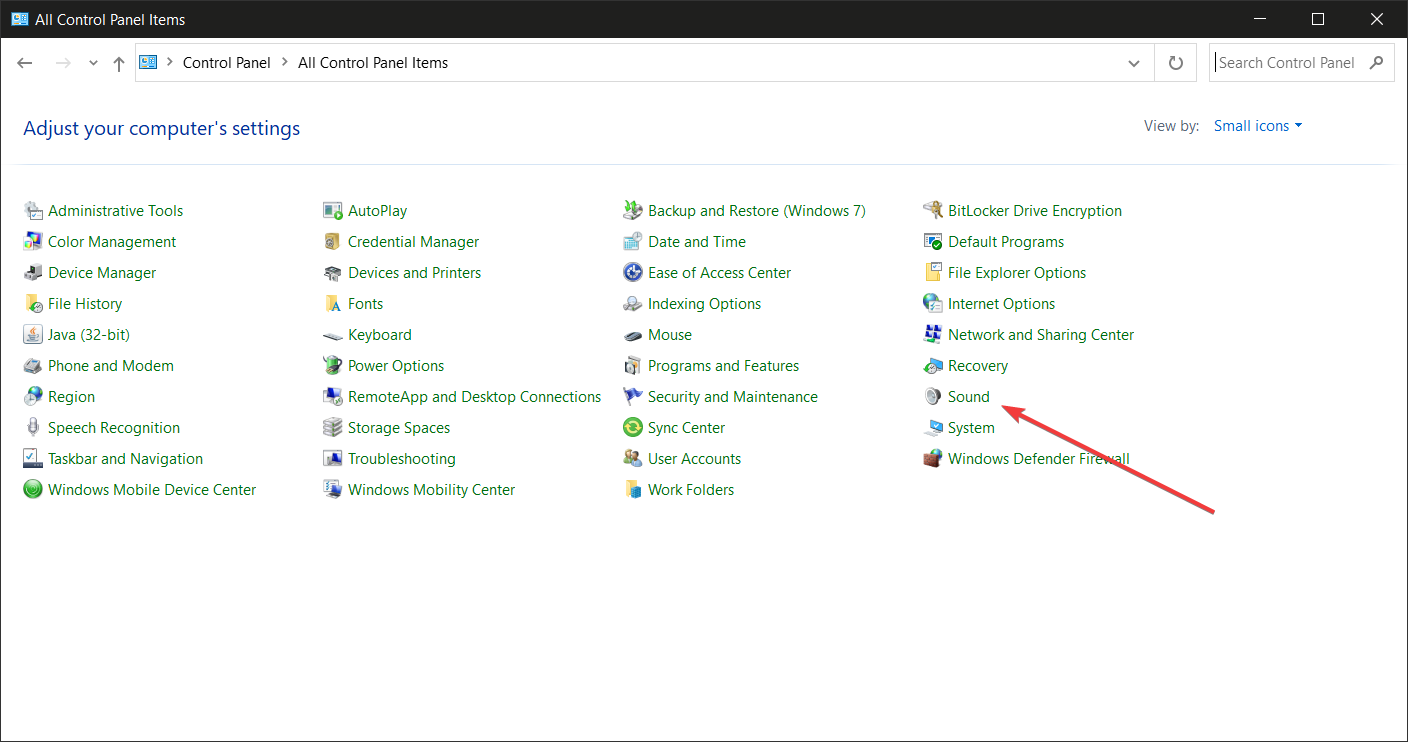Refresh the Control Panel view

[1176, 63]
